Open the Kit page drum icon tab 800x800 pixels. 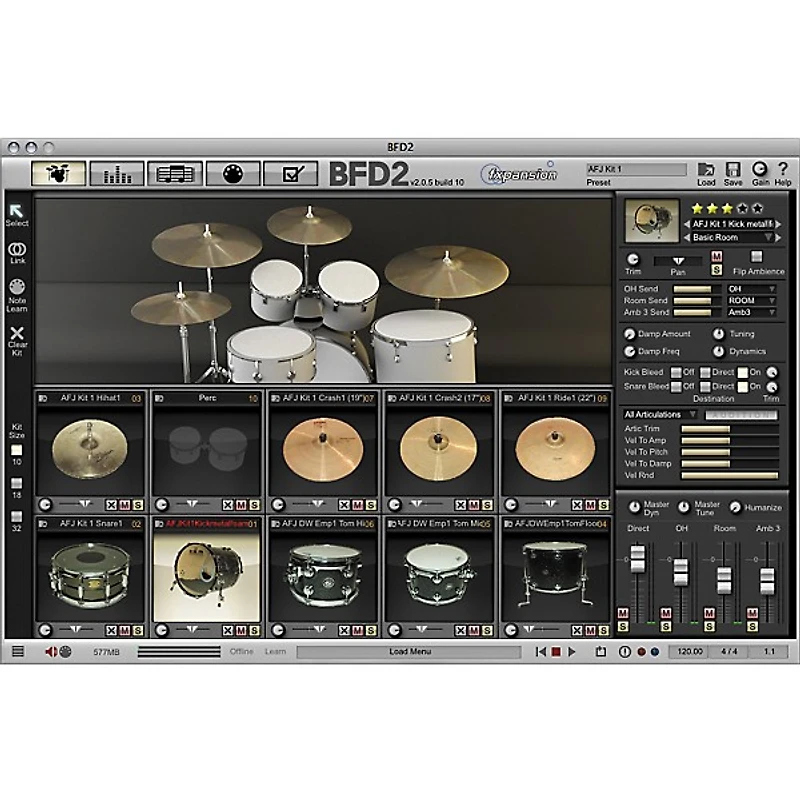(x=58, y=173)
